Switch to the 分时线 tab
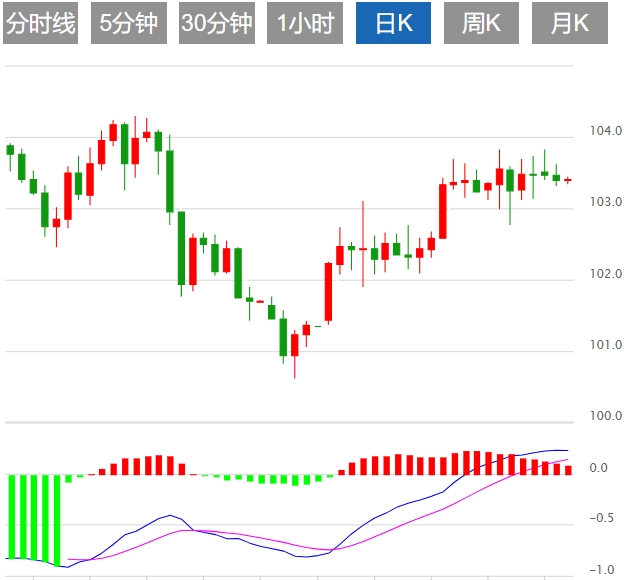The width and height of the screenshot is (634, 580). 41,23
